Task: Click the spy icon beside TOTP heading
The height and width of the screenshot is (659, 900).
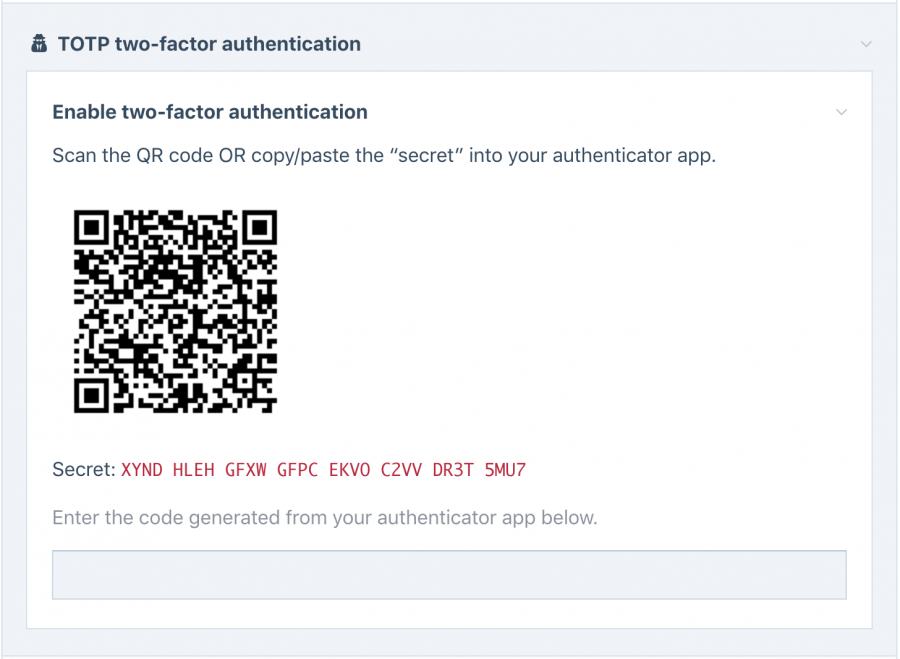Action: click(x=39, y=44)
